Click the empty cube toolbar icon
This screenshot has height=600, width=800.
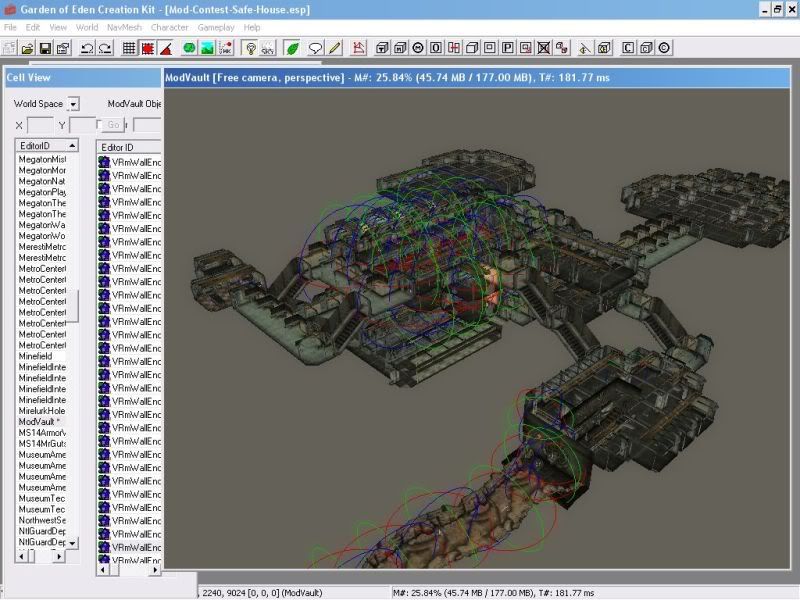tap(472, 48)
